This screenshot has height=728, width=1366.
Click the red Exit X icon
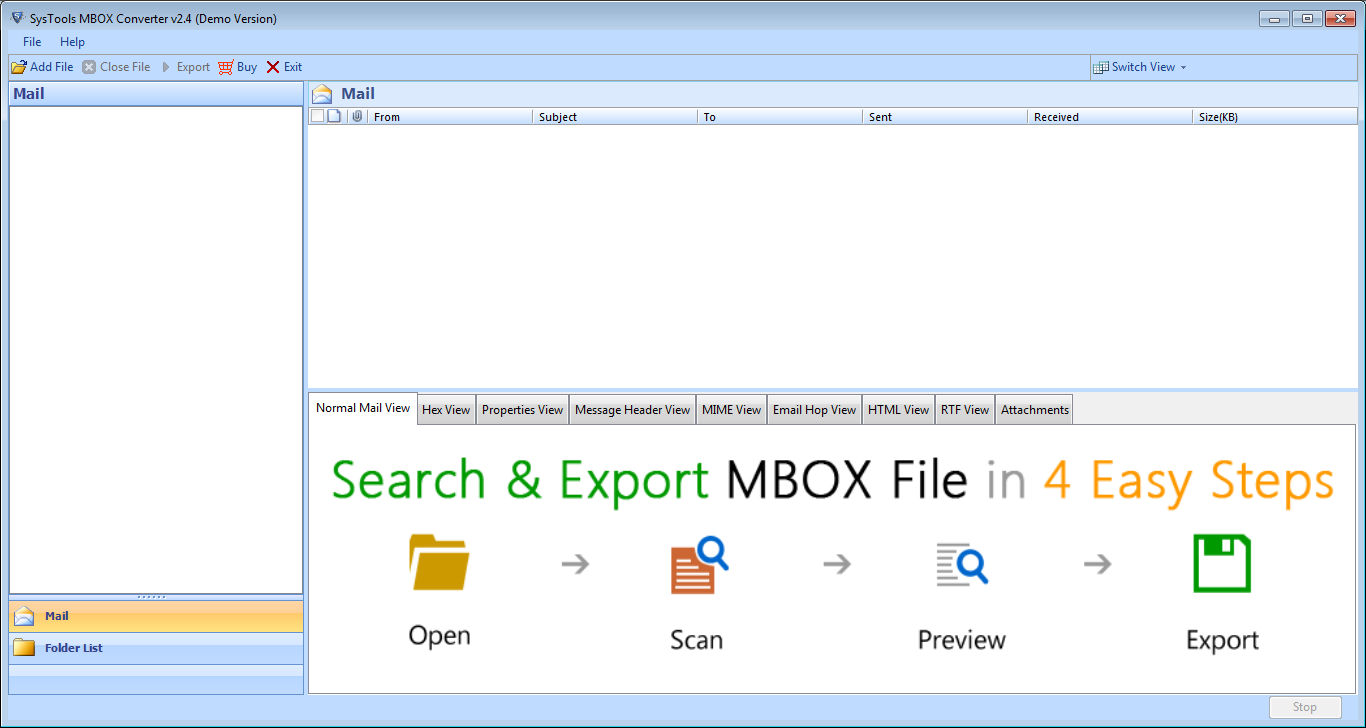point(272,67)
